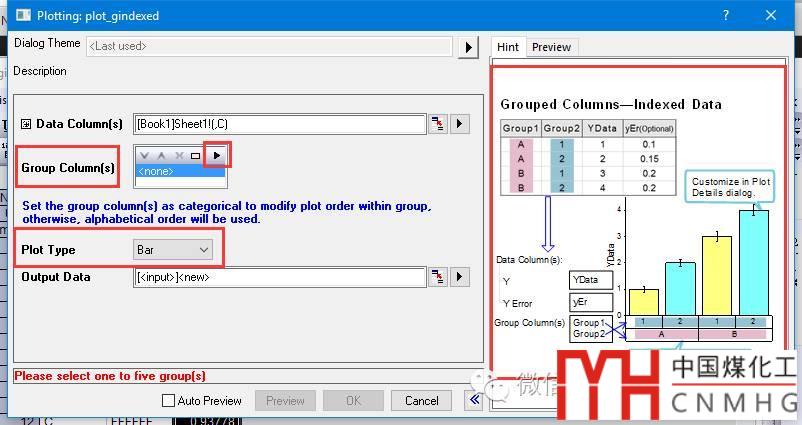Move selected group column down
The width and height of the screenshot is (802, 425).
[x=145, y=155]
